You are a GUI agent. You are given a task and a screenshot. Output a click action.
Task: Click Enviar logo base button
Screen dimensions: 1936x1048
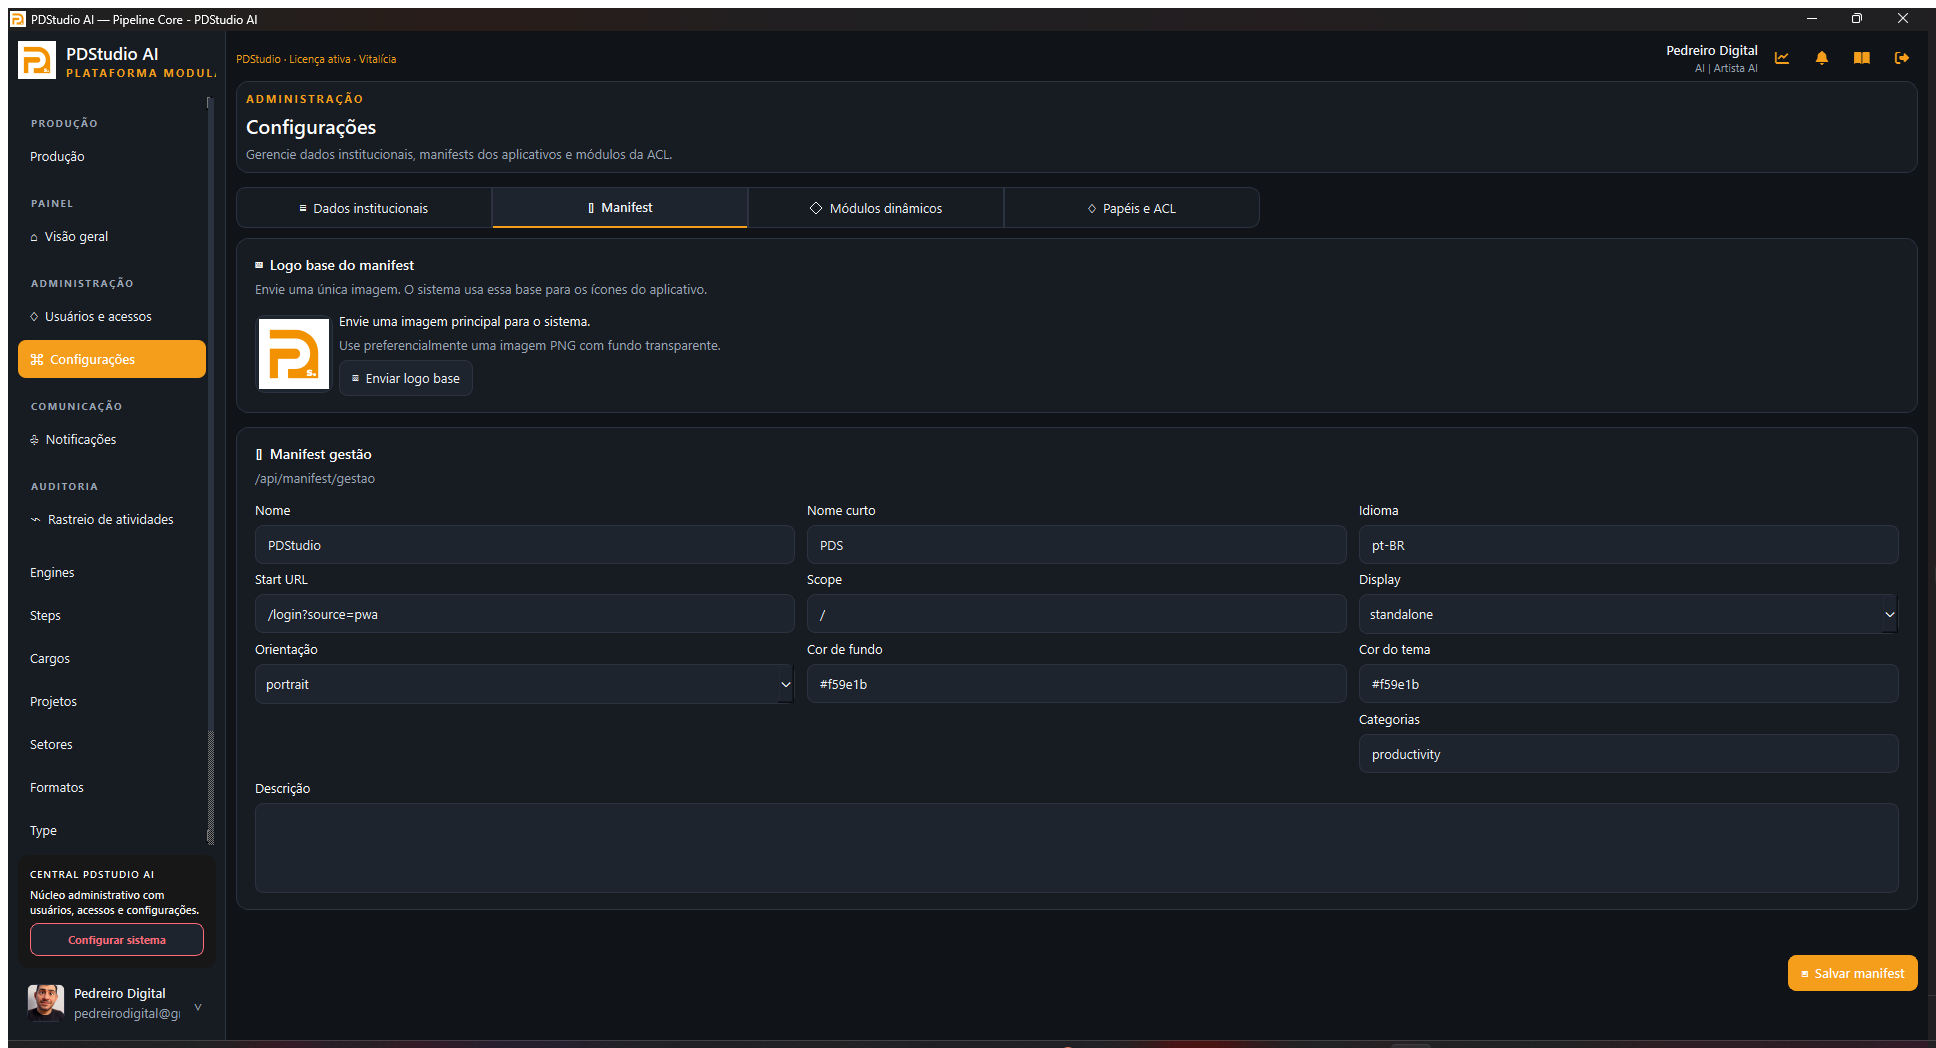(x=406, y=378)
